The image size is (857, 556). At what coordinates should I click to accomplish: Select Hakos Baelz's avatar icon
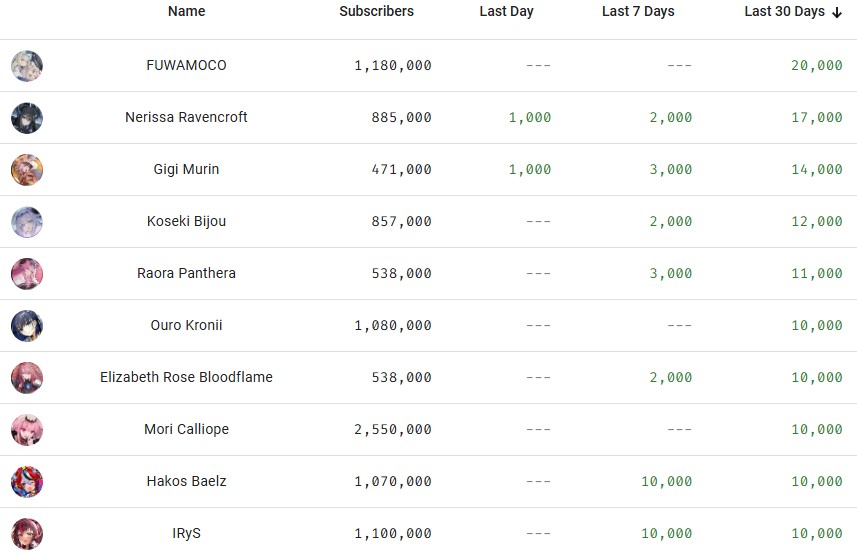tap(27, 482)
